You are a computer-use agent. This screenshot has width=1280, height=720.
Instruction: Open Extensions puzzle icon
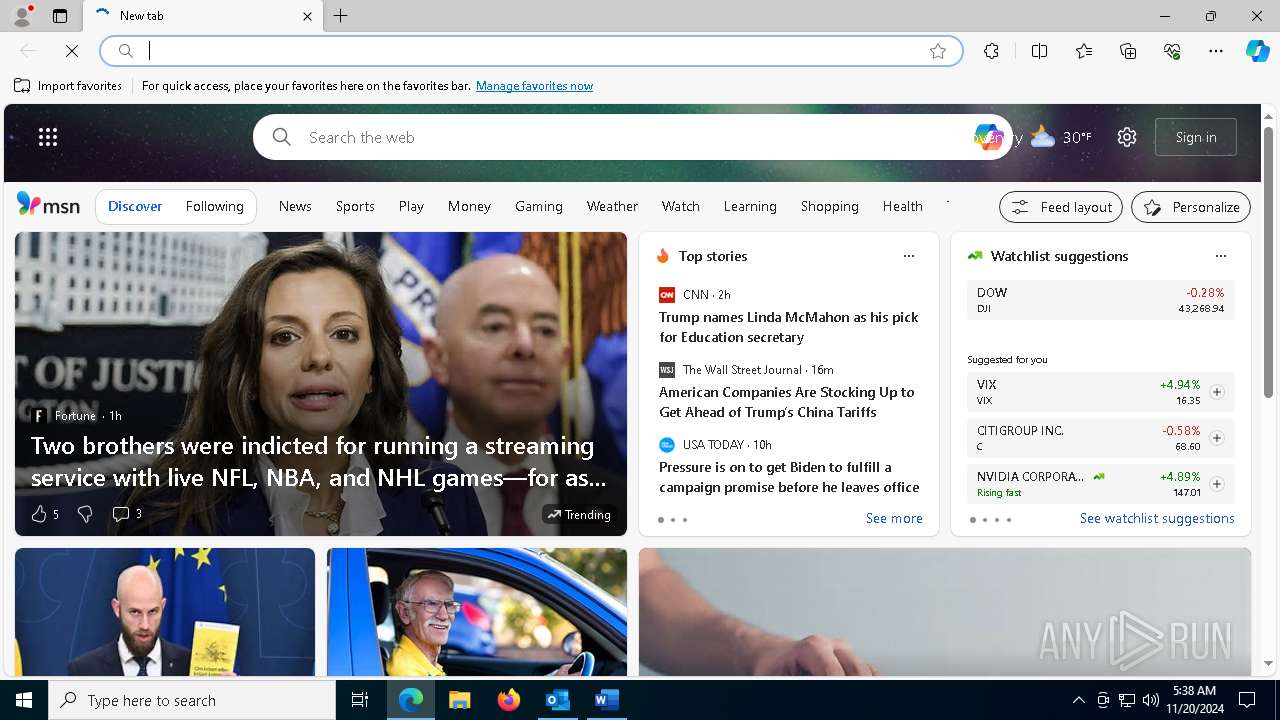991,51
